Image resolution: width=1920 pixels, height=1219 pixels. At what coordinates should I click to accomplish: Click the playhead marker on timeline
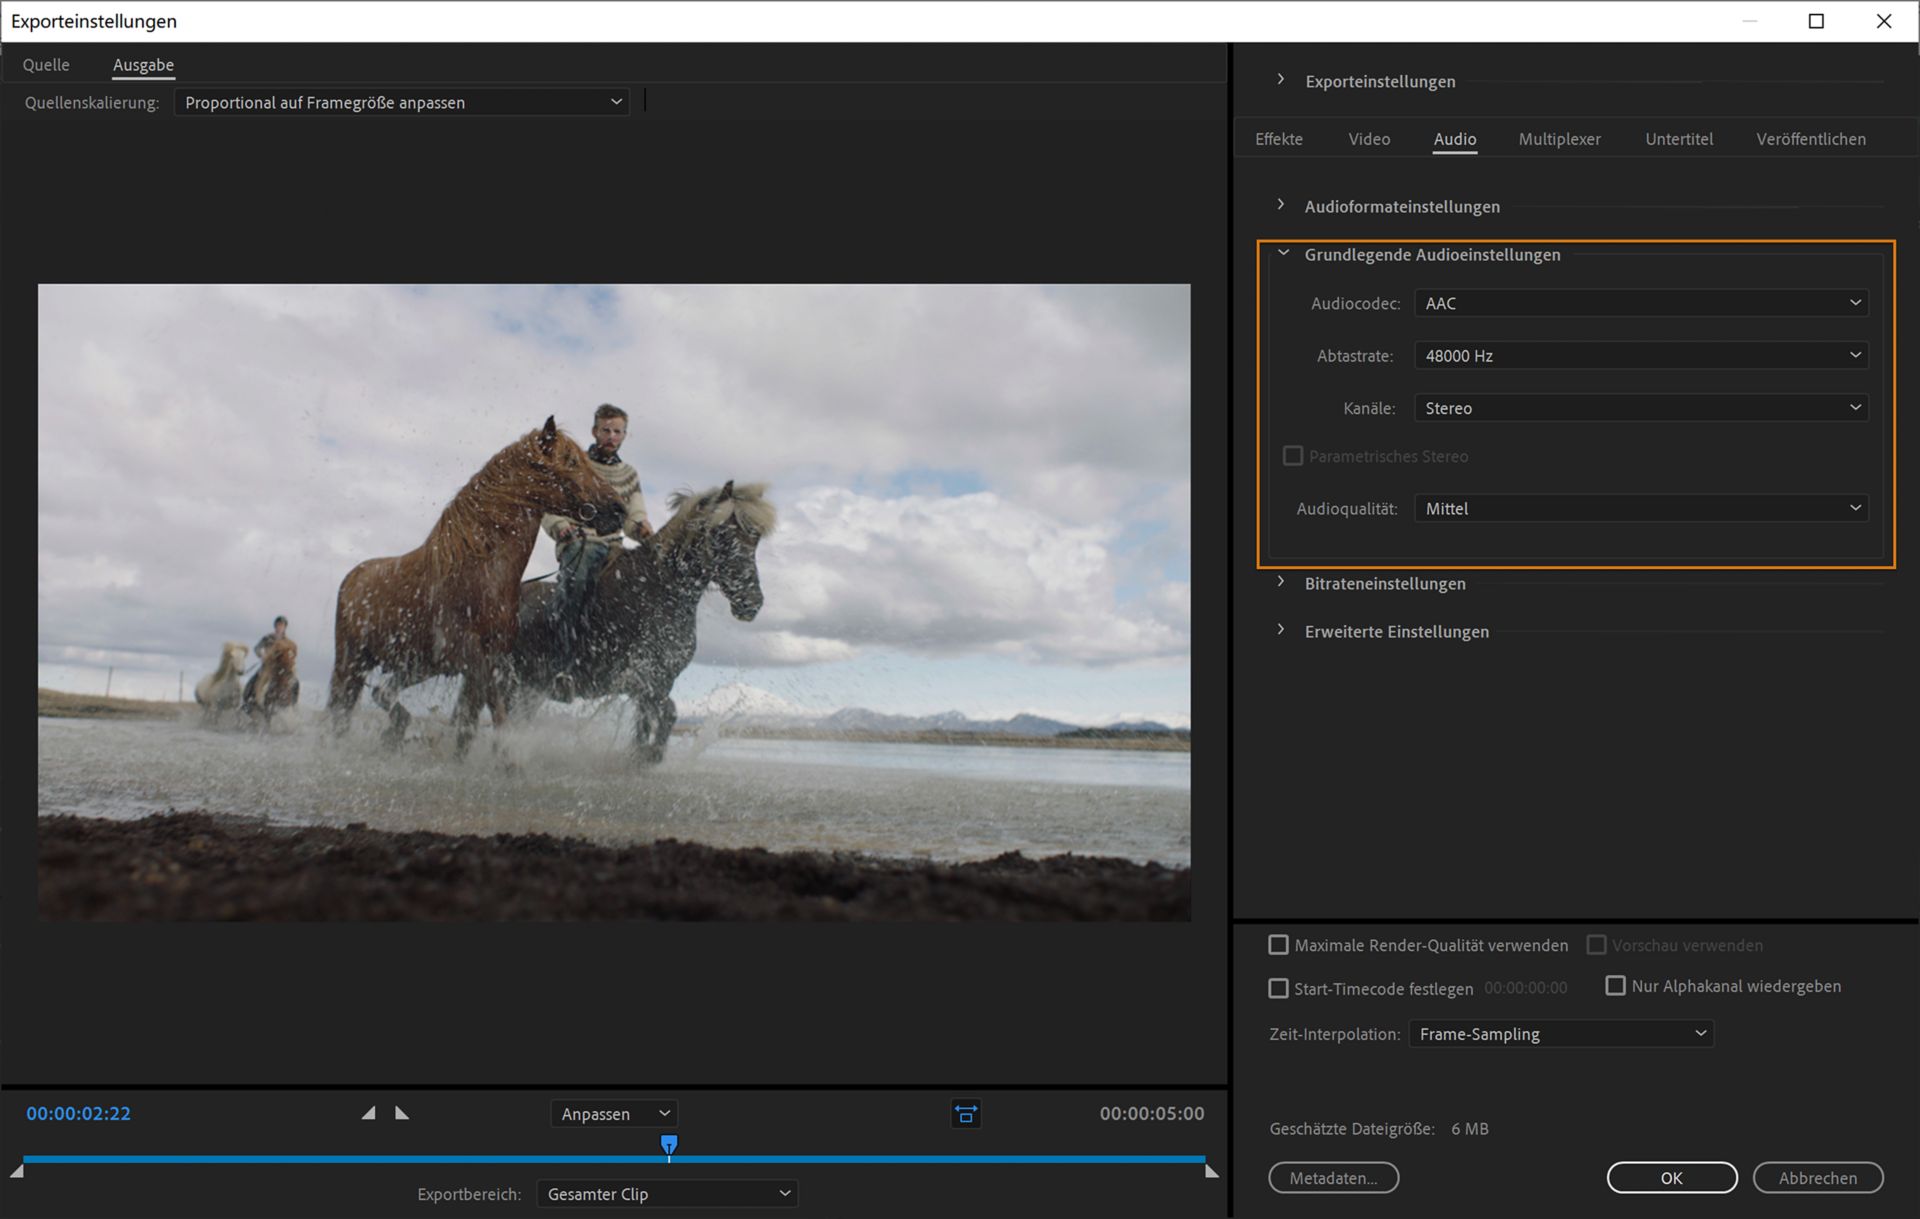coord(669,1143)
